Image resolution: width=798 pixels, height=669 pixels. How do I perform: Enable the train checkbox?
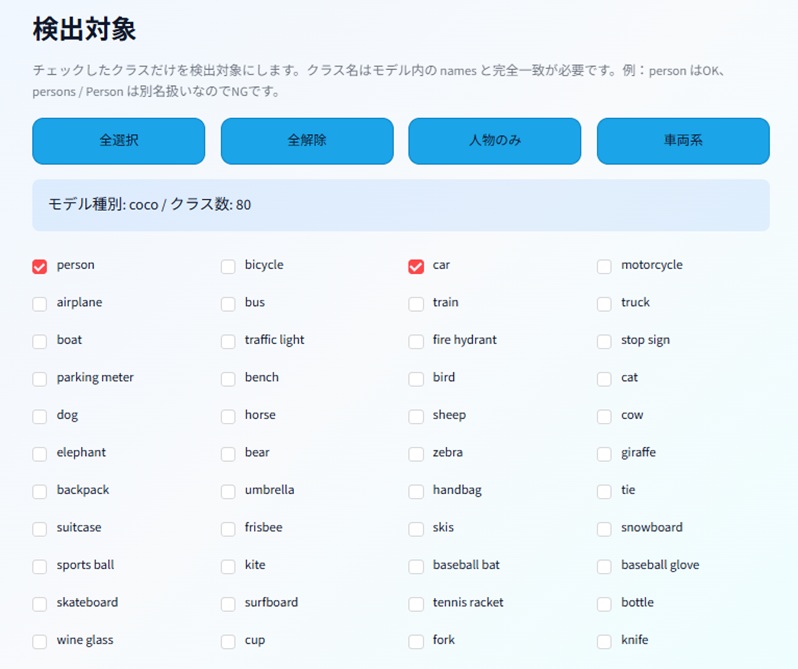(x=416, y=304)
